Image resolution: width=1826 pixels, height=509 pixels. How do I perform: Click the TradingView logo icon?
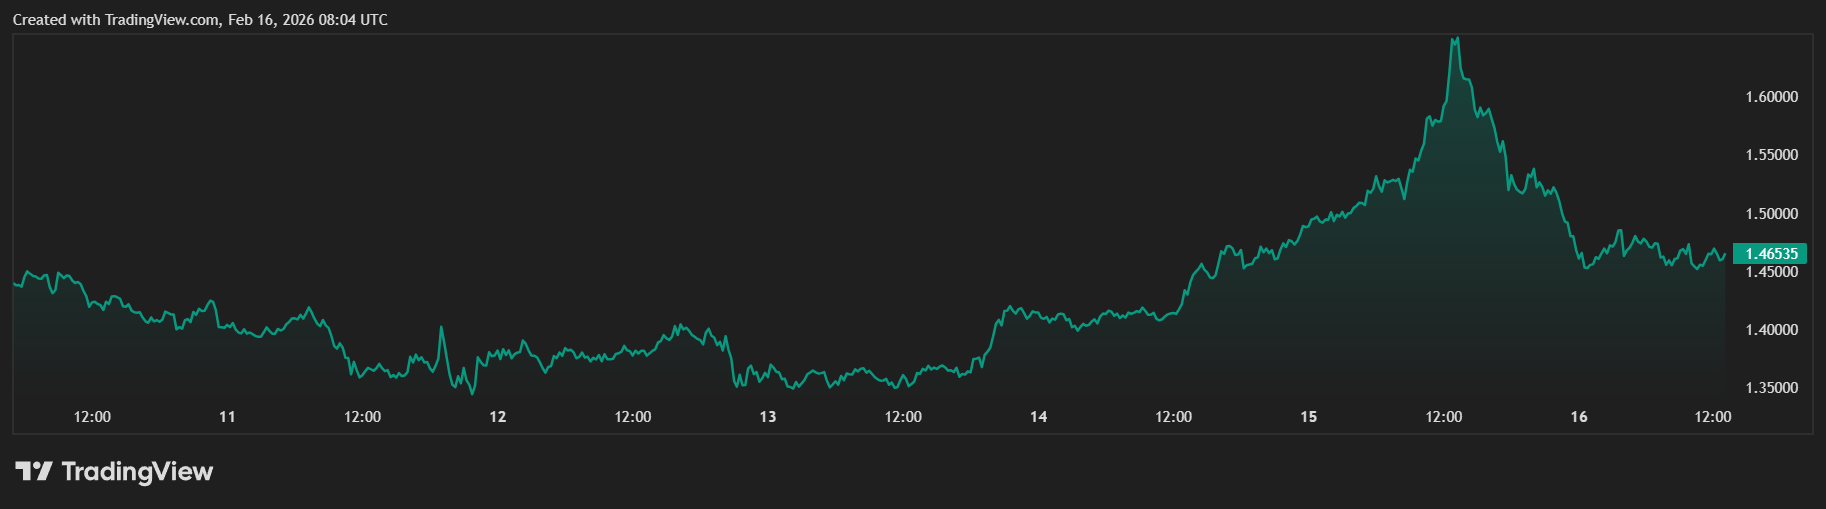33,471
